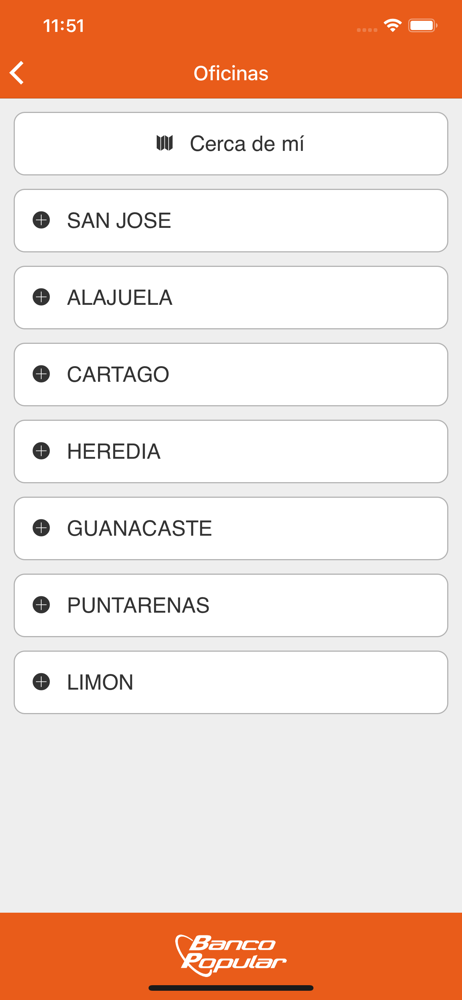462x1000 pixels.
Task: Click the plus icon next to HEREDIA
Action: [41, 452]
